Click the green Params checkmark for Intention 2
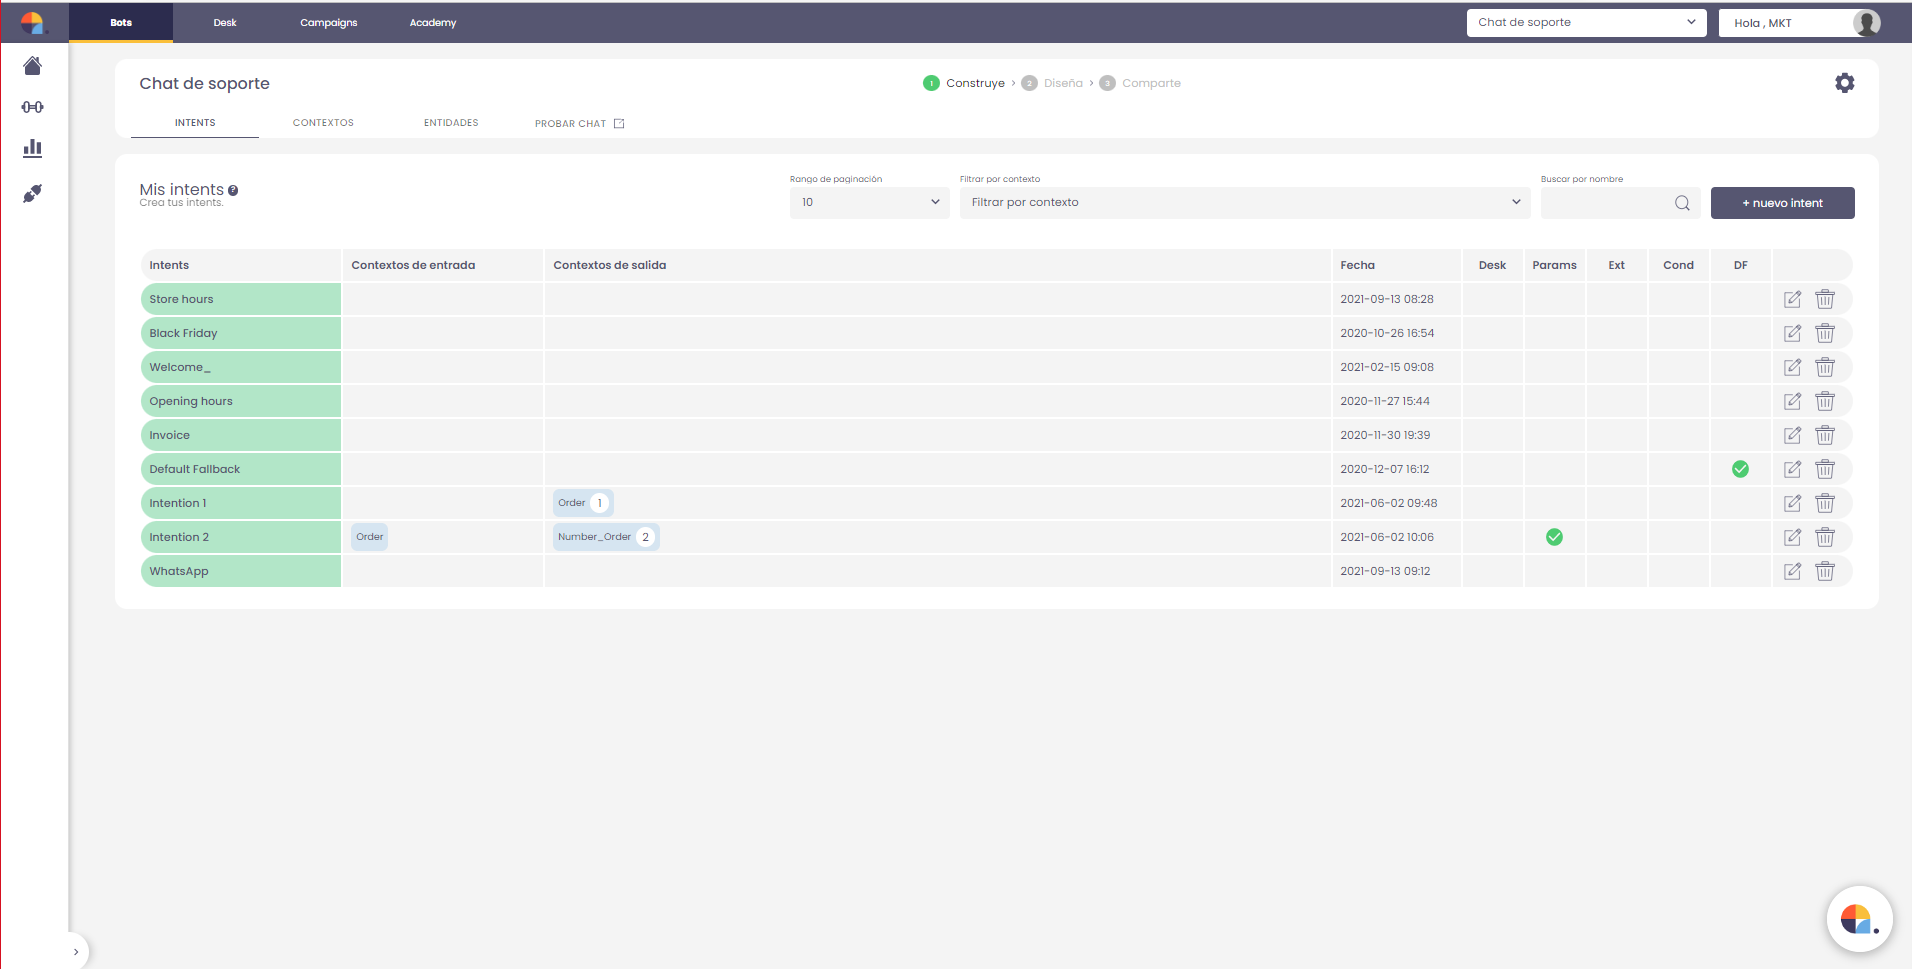Screen dimensions: 1912x969 (x=1554, y=537)
